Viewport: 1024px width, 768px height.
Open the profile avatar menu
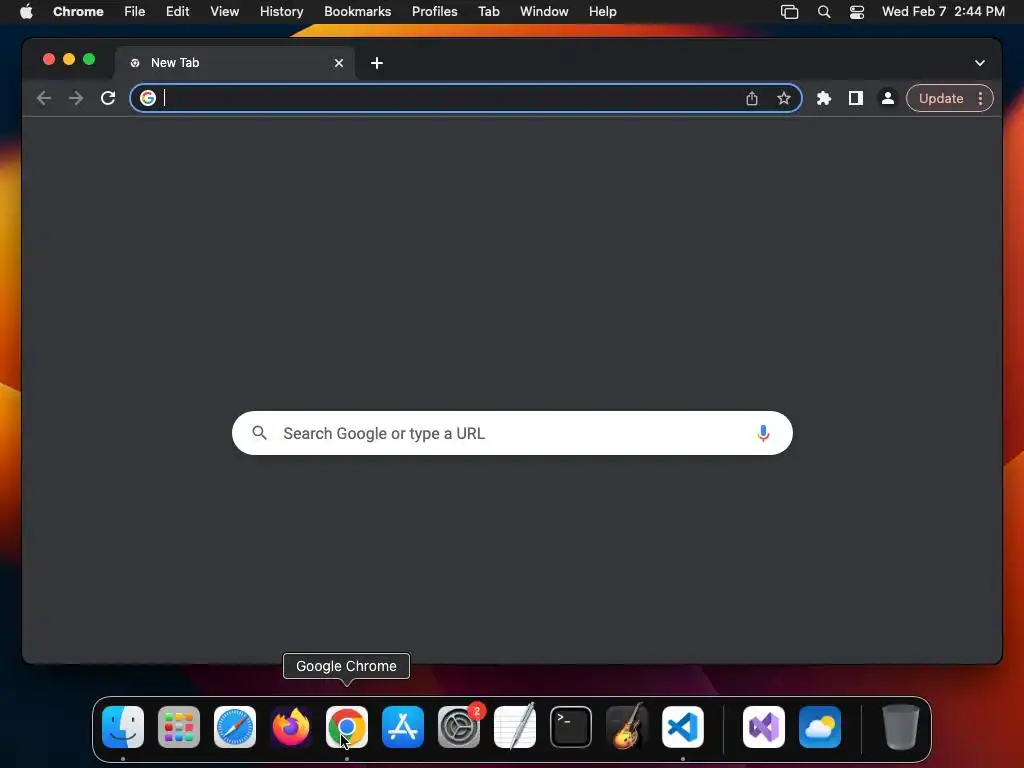(x=888, y=98)
